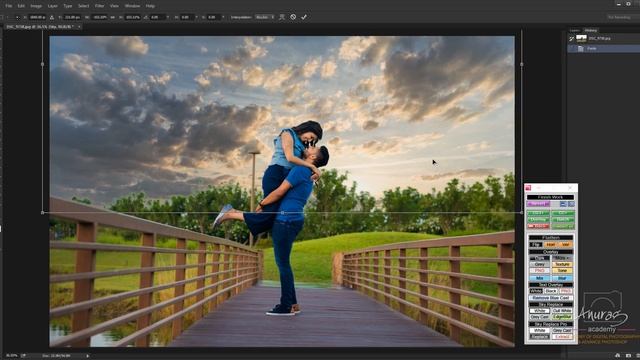Select the Paste history state
The image size is (640, 360).
(x=604, y=48)
